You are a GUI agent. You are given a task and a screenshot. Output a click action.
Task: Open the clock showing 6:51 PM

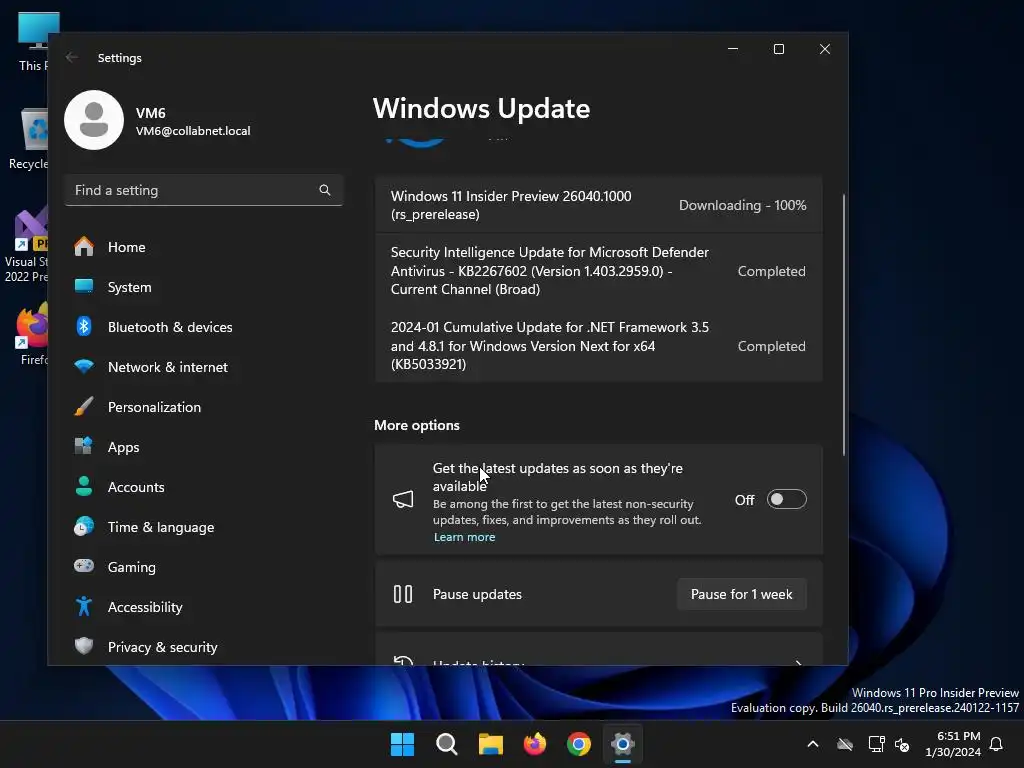[x=953, y=744]
